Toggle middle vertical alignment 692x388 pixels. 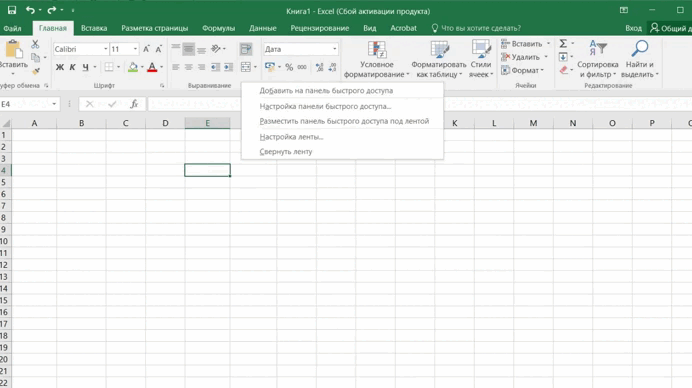point(188,49)
